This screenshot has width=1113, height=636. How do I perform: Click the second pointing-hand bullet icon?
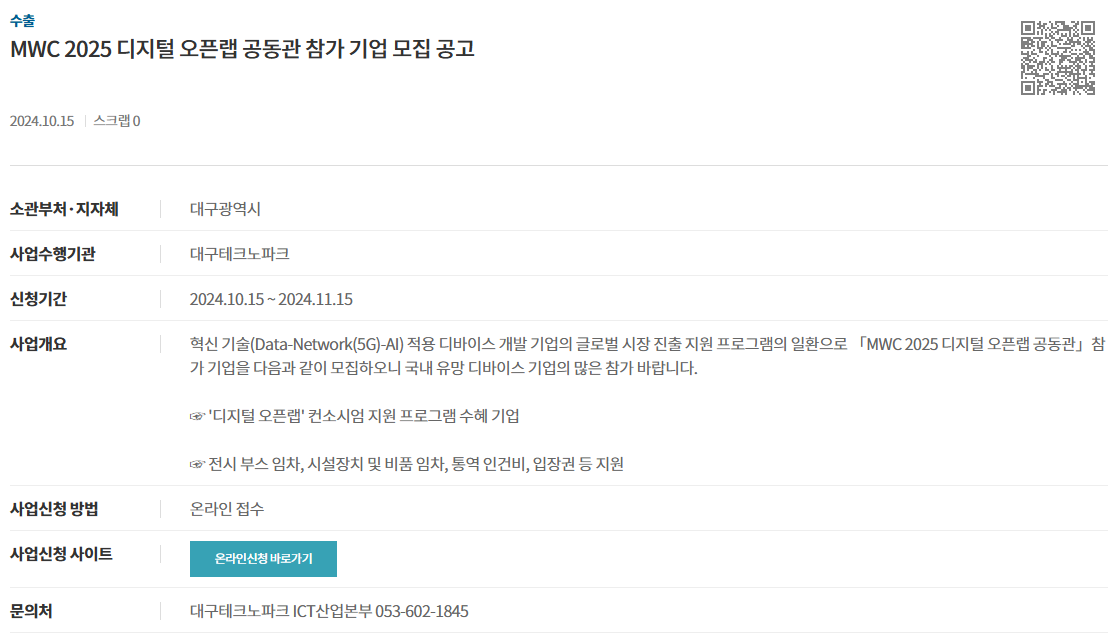pyautogui.click(x=197, y=464)
